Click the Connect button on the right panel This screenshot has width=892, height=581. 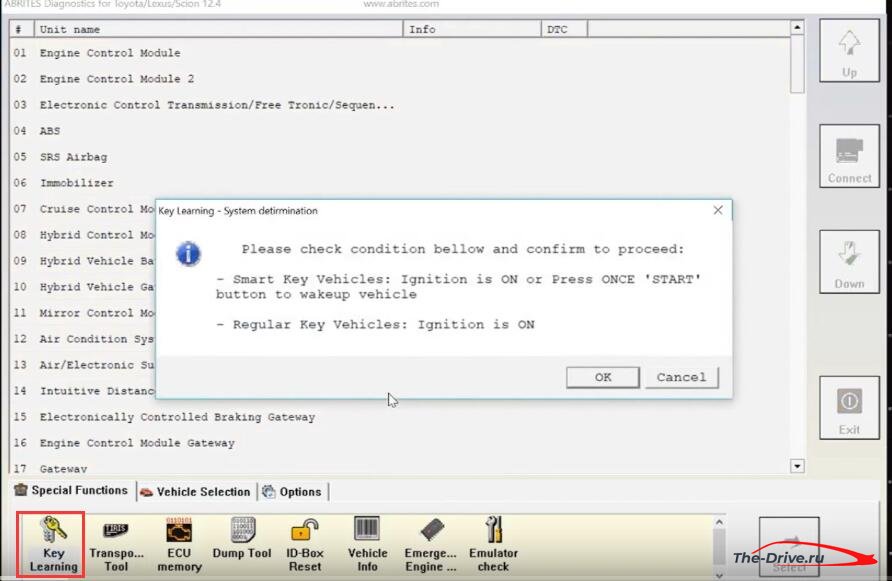[x=849, y=156]
